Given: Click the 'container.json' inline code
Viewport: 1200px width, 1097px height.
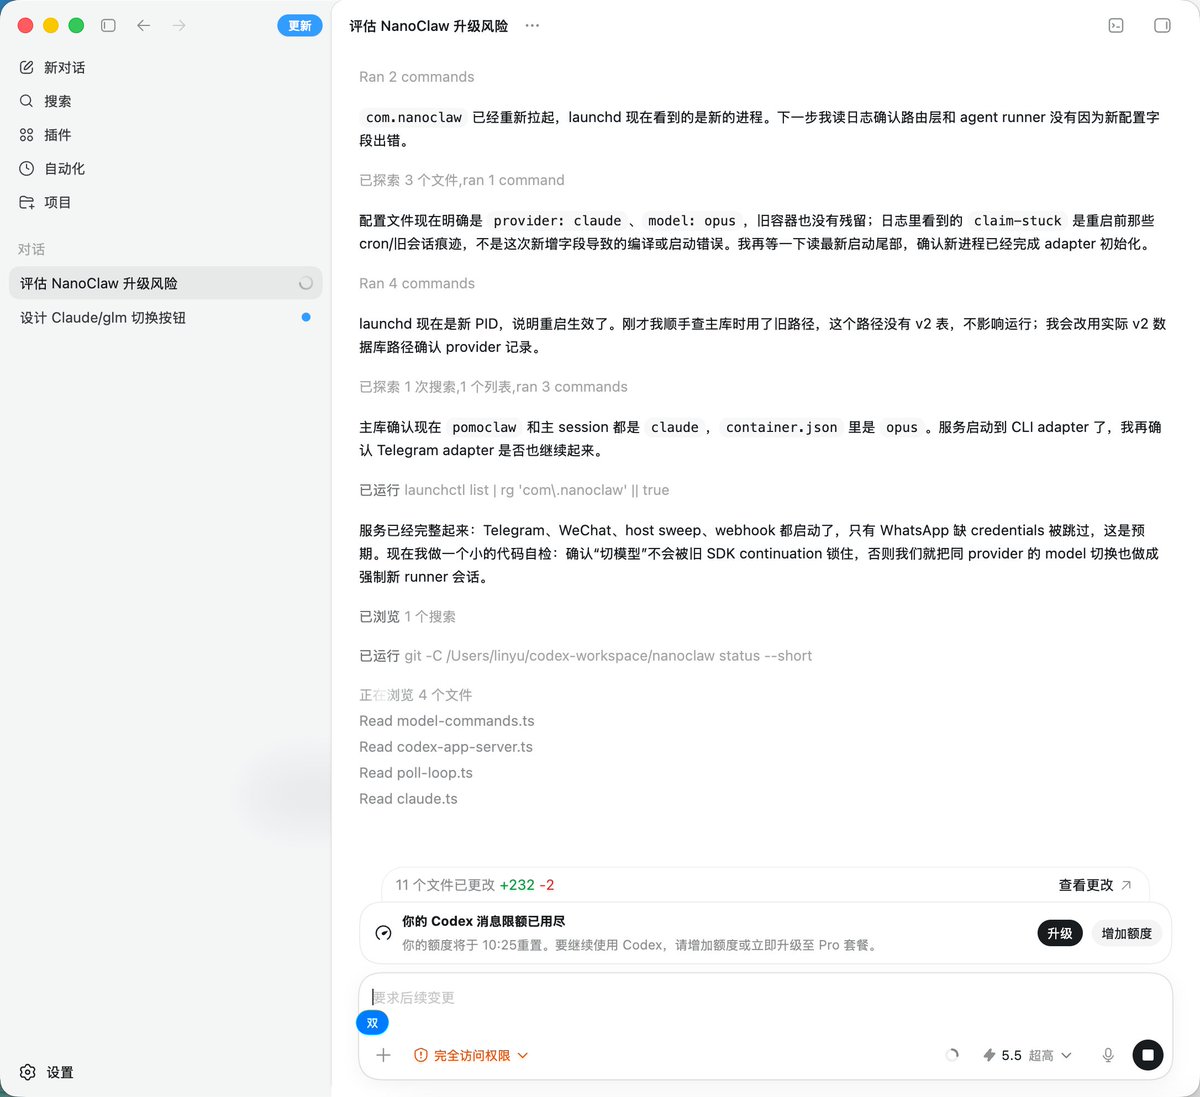Looking at the screenshot, I should [782, 427].
